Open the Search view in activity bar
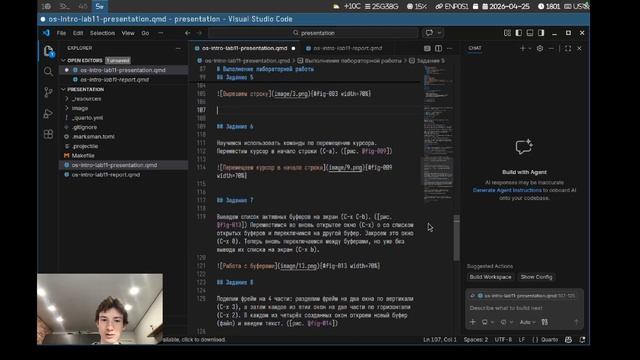Screen dimensions: 640x360 click(48, 72)
